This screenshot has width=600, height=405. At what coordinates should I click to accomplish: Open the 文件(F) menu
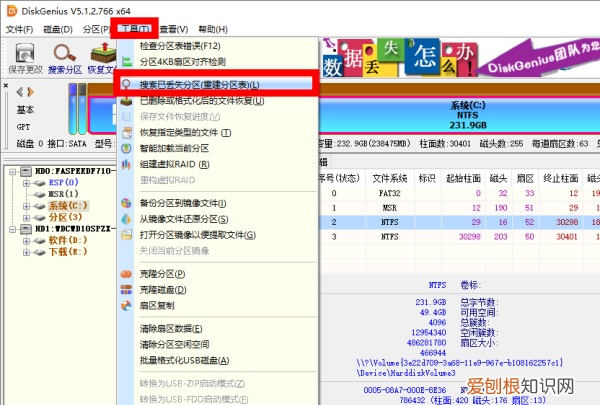point(20,29)
